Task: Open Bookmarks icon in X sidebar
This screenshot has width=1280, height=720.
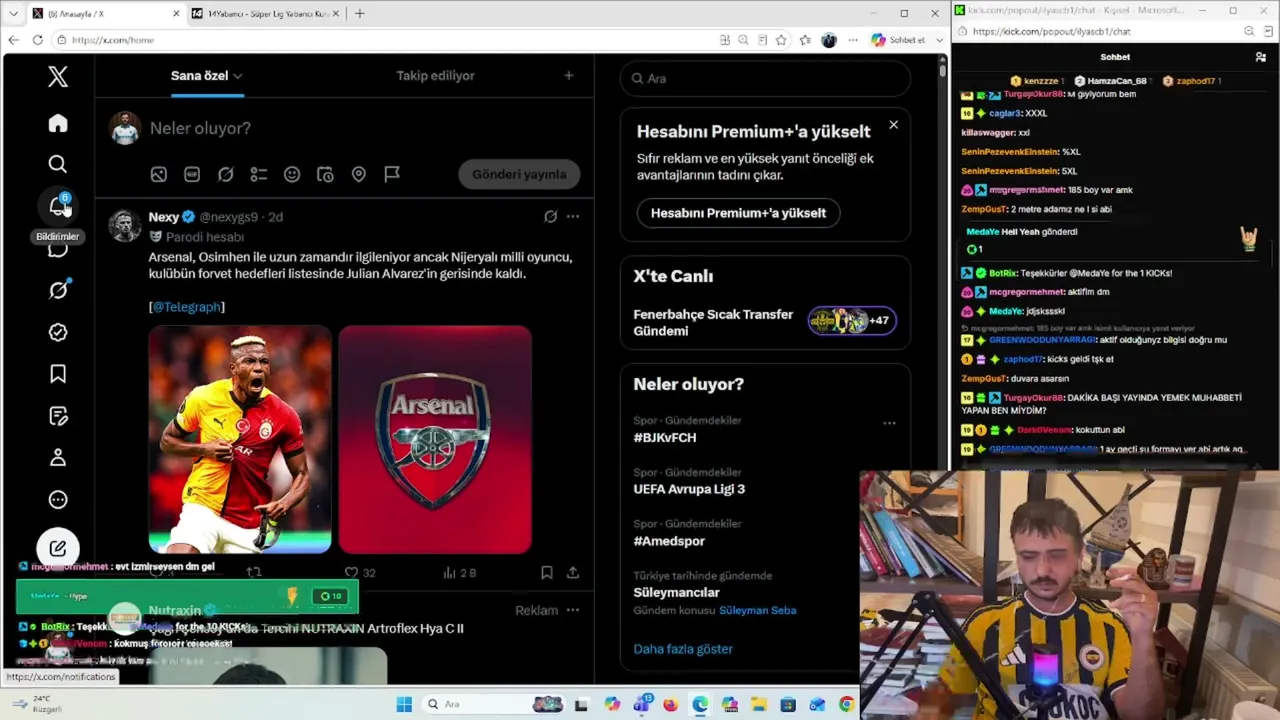Action: point(58,374)
